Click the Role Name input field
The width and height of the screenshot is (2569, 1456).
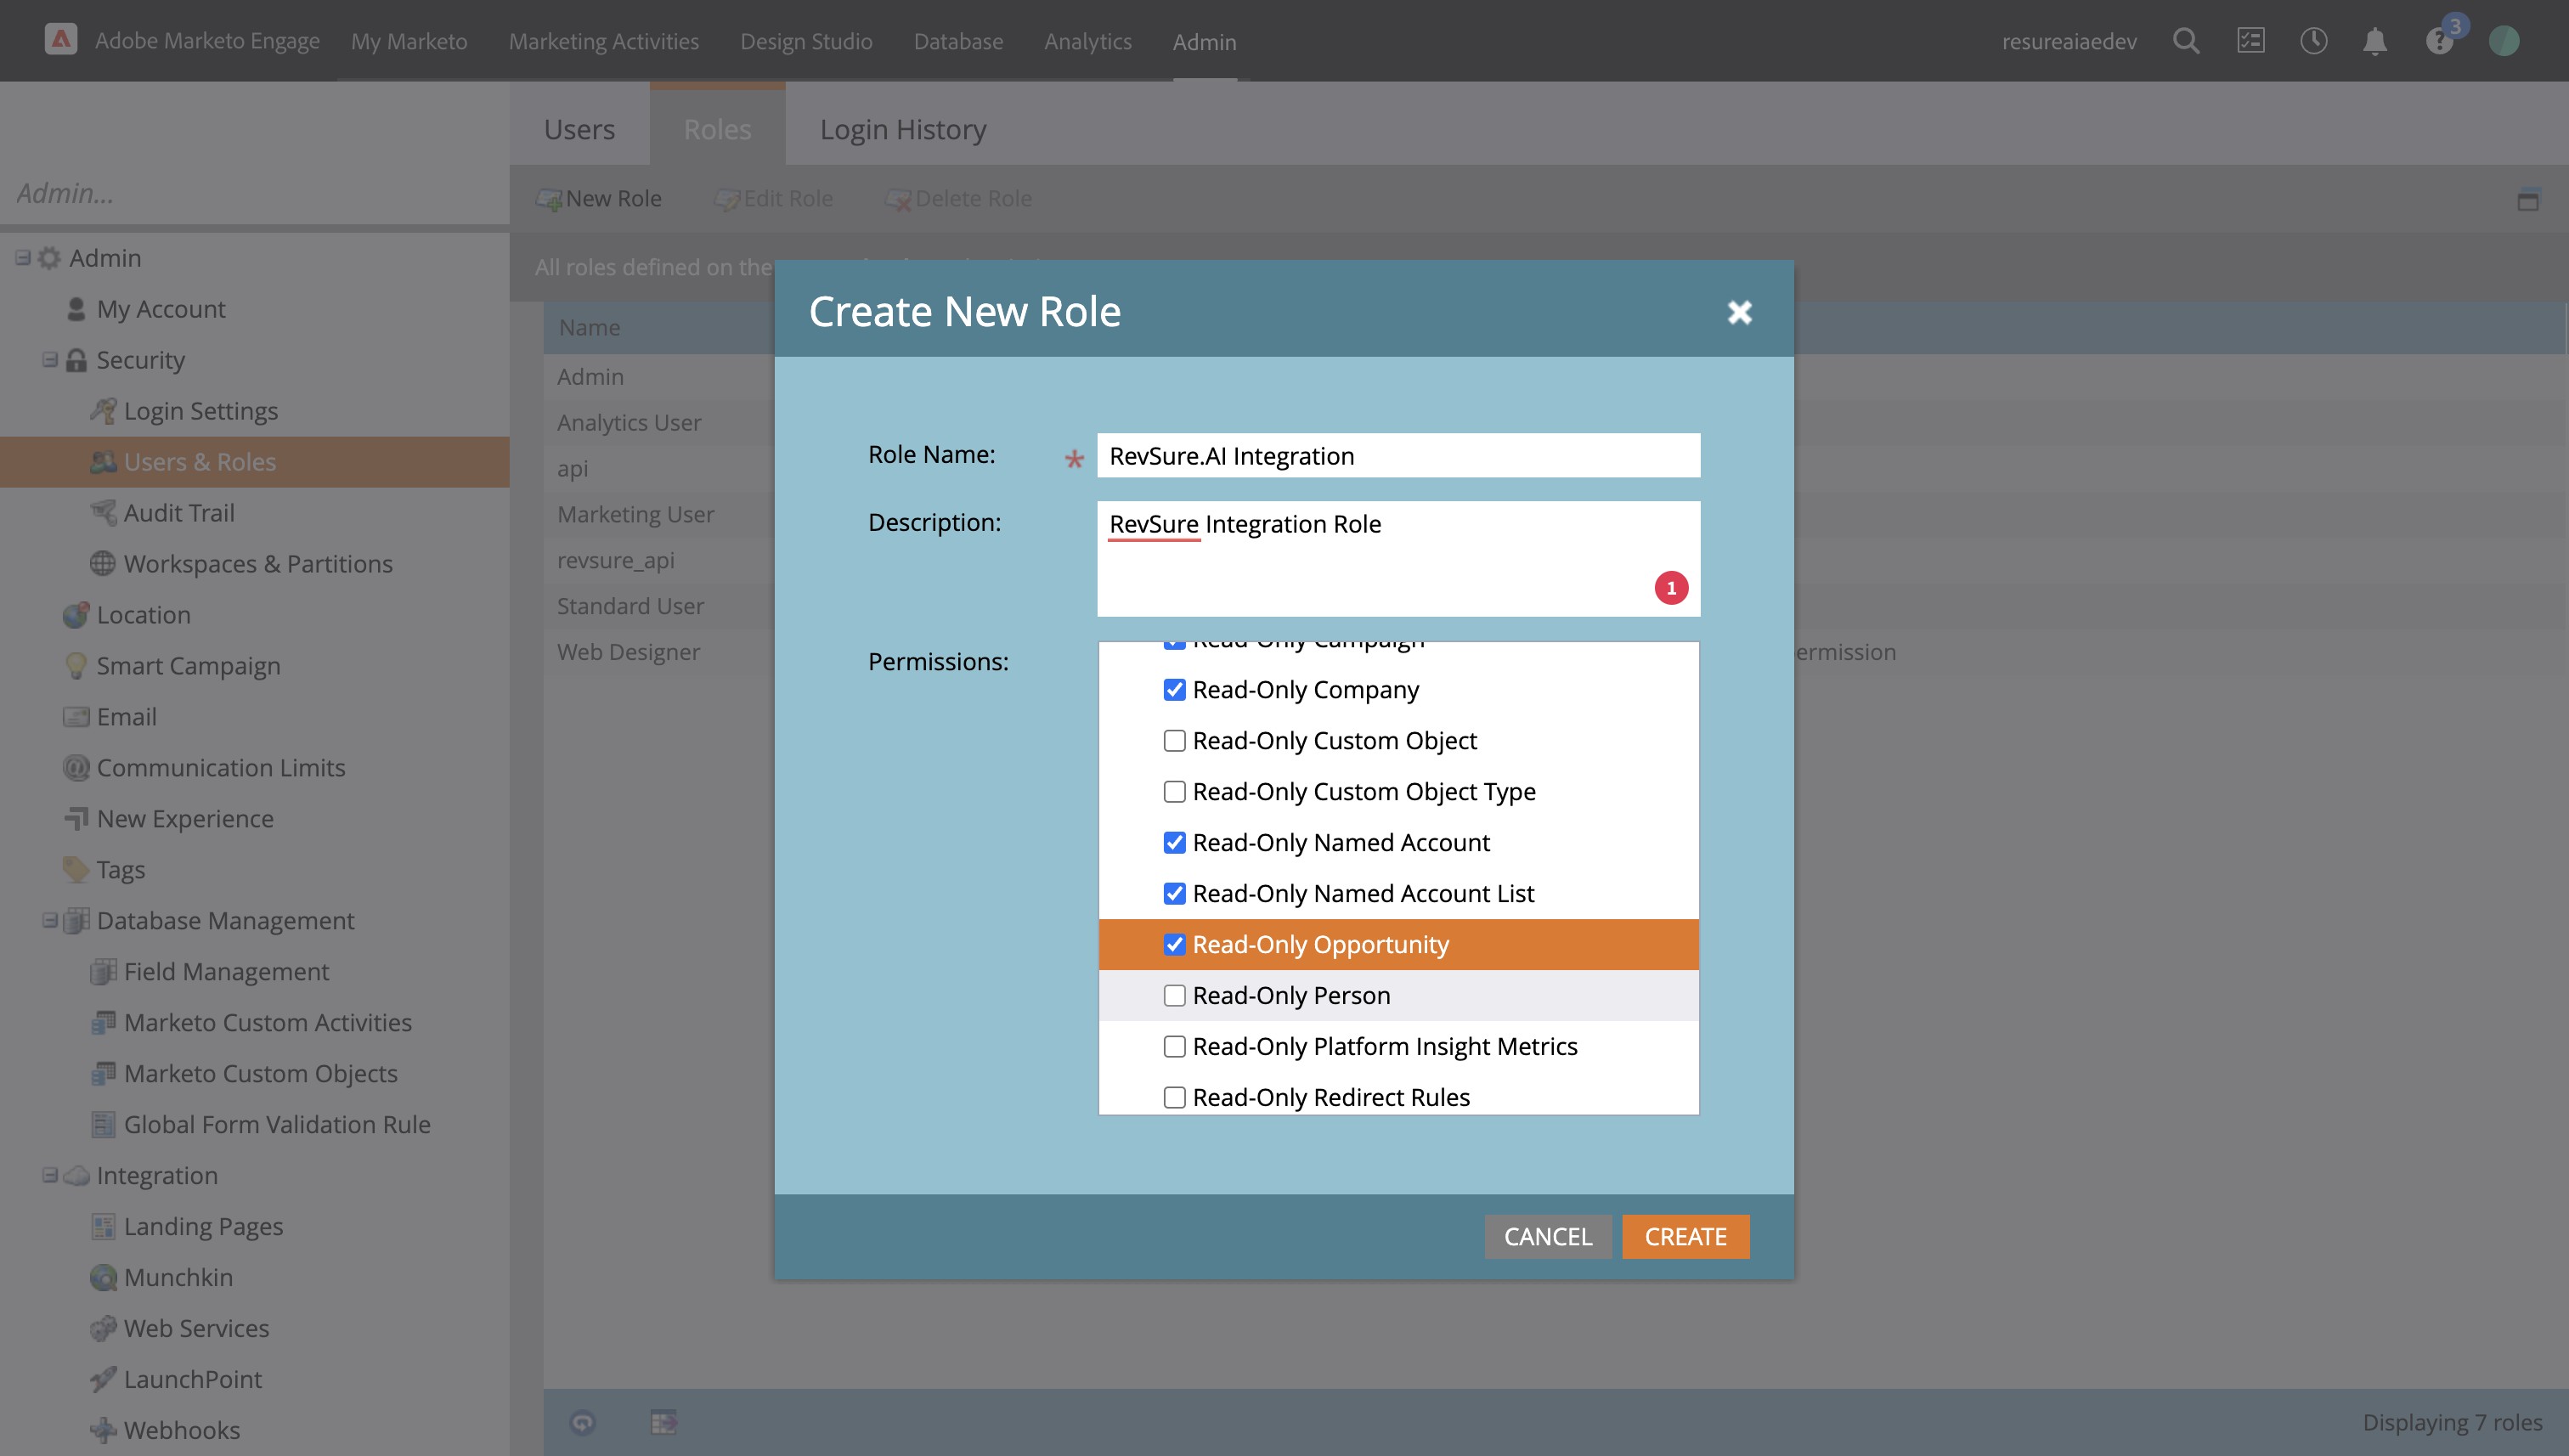1398,456
